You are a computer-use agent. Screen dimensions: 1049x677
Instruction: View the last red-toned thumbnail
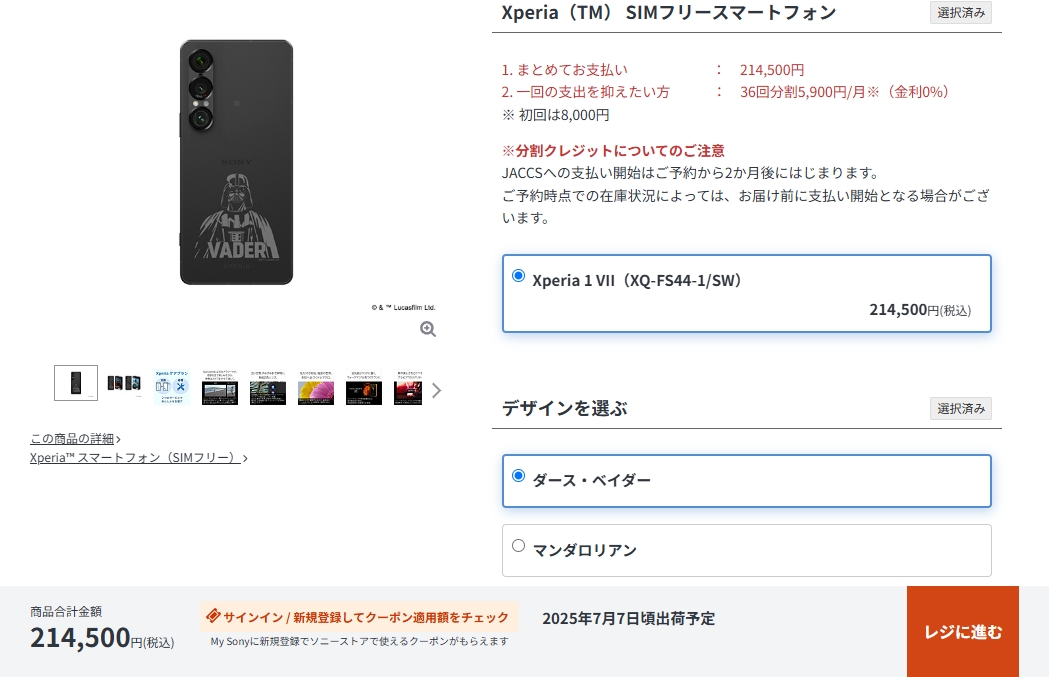tap(408, 387)
